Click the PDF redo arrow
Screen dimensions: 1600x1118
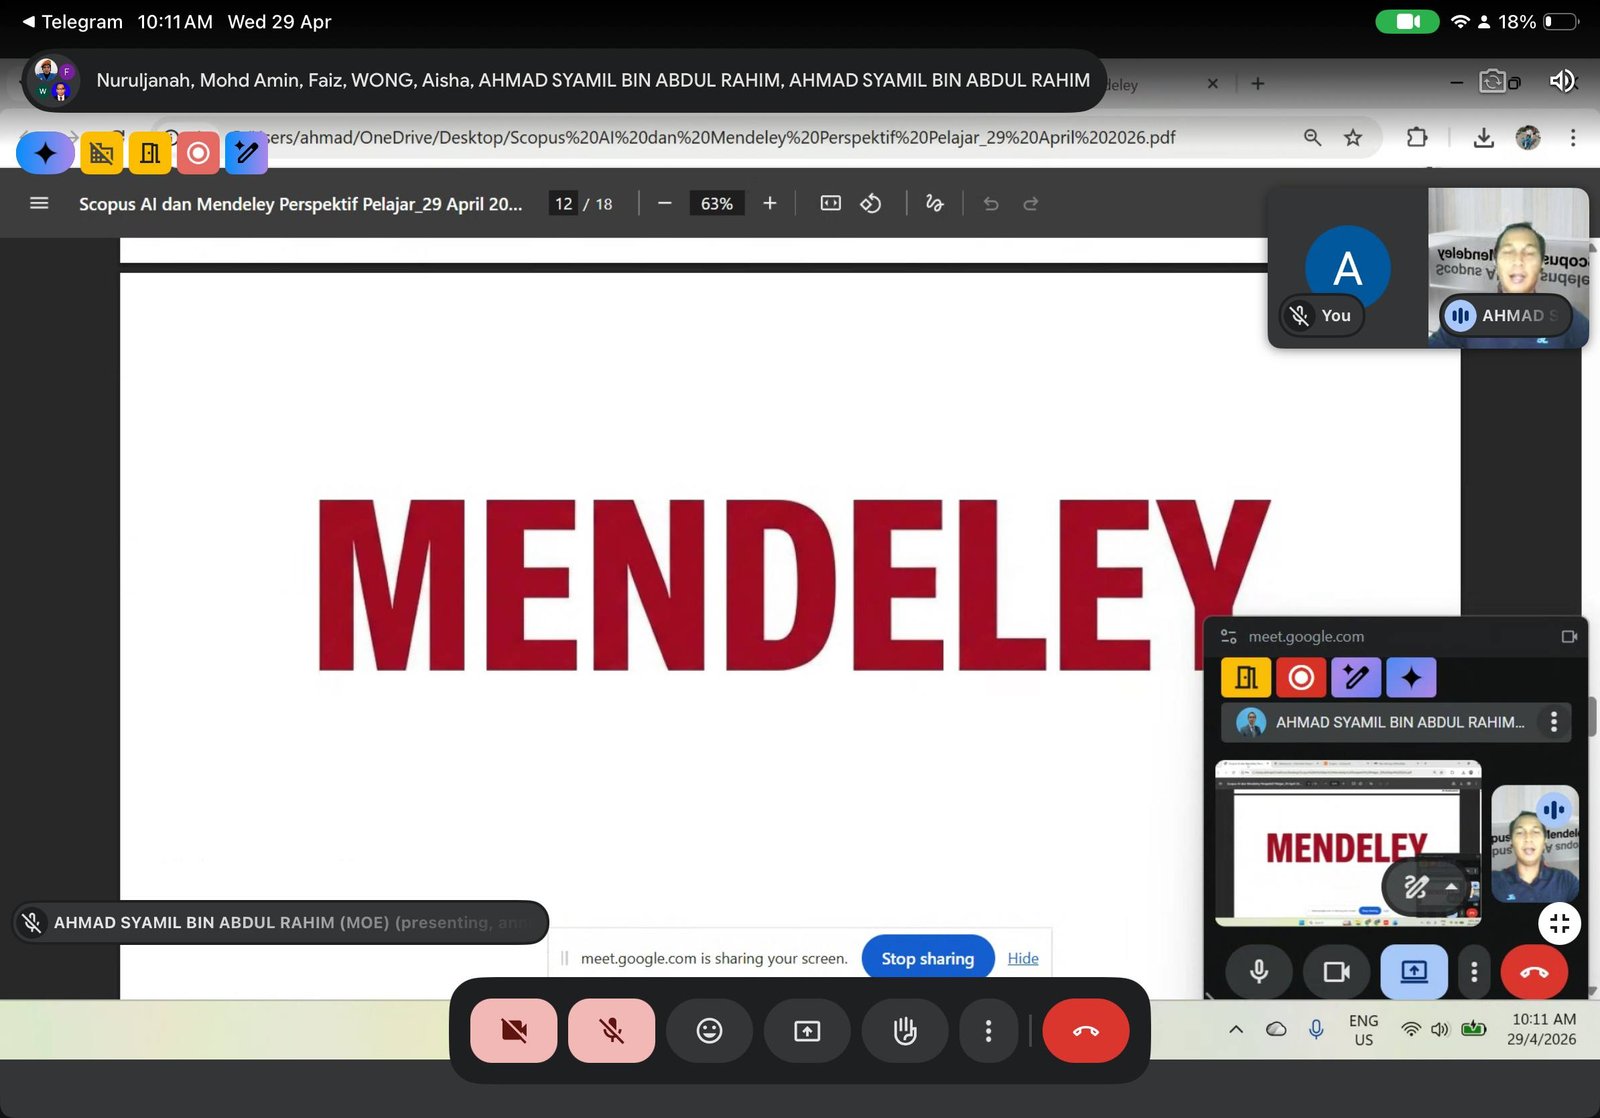pos(1031,204)
